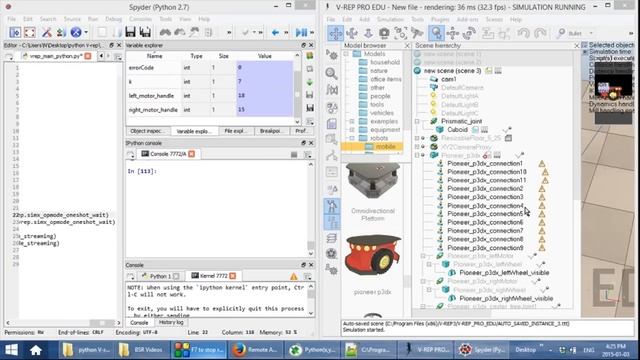The image size is (640, 360).
Task: Toggle the model browser sidebar icon in V-REP
Action: 331,206
